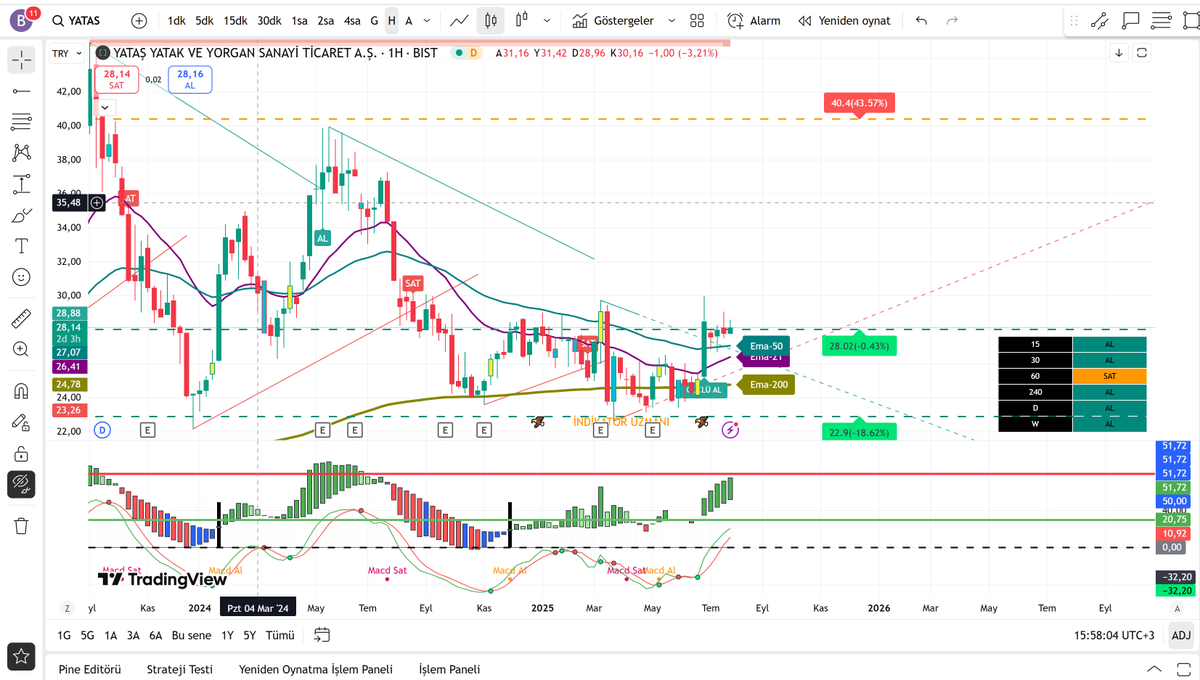Set Bu sene date range

tap(192, 635)
